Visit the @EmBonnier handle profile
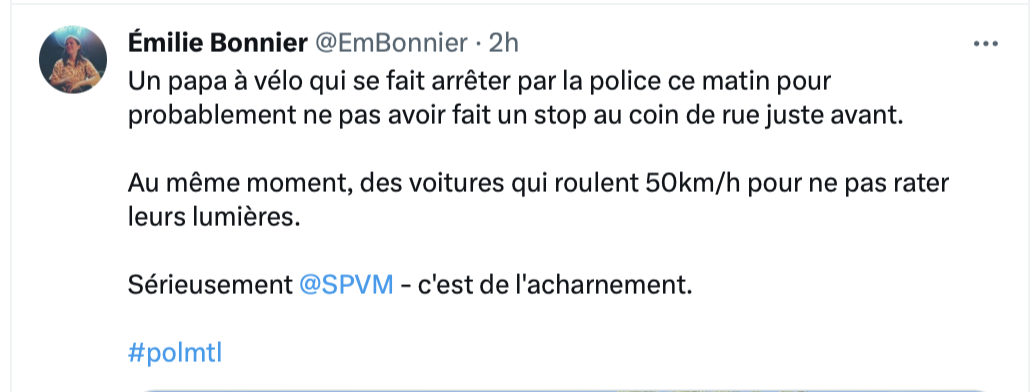The image size is (1030, 392). [392, 43]
